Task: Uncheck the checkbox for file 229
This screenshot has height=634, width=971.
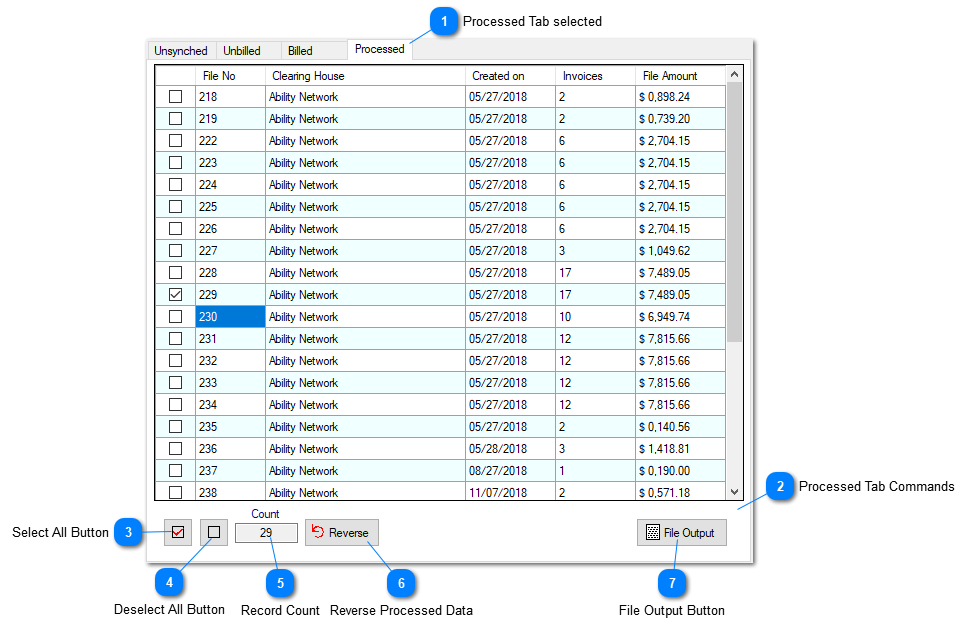Action: tap(175, 294)
